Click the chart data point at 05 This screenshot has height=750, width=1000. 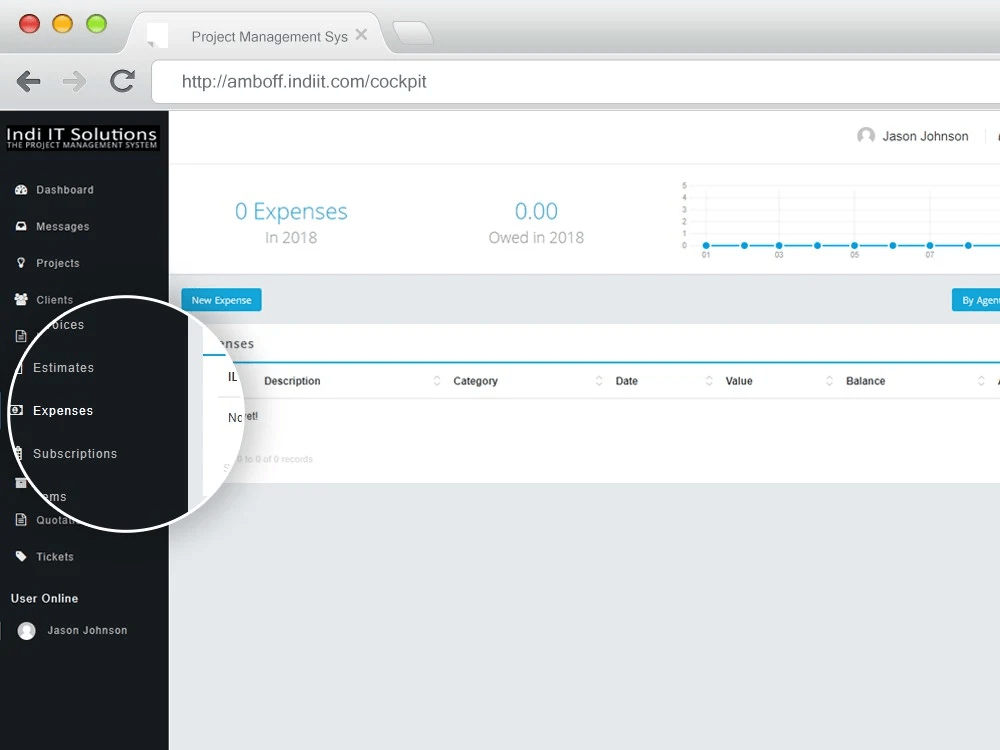point(855,246)
